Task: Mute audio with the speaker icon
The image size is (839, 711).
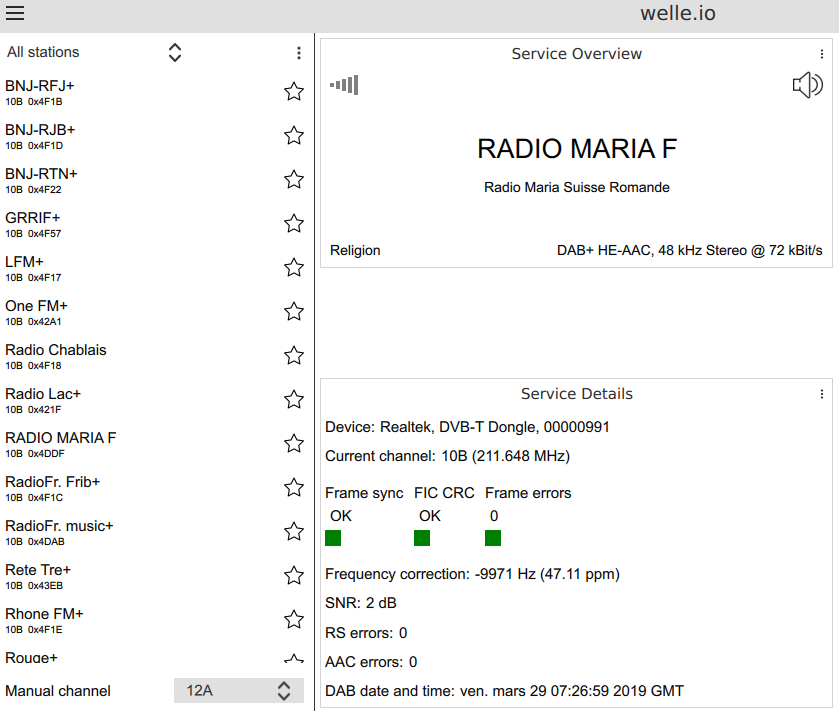Action: click(807, 85)
